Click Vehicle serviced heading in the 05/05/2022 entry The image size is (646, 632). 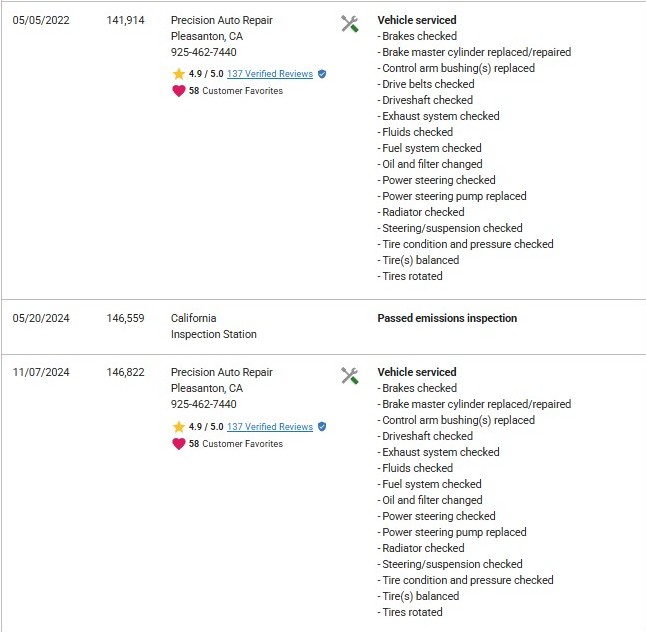point(416,20)
